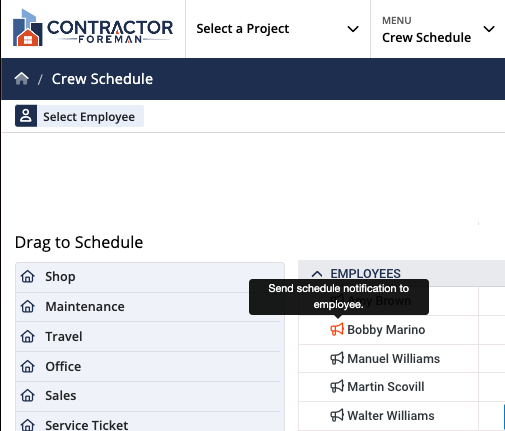Screen dimensions: 505x431
Task: Click the Manuel Williams employee name
Action: 394,359
